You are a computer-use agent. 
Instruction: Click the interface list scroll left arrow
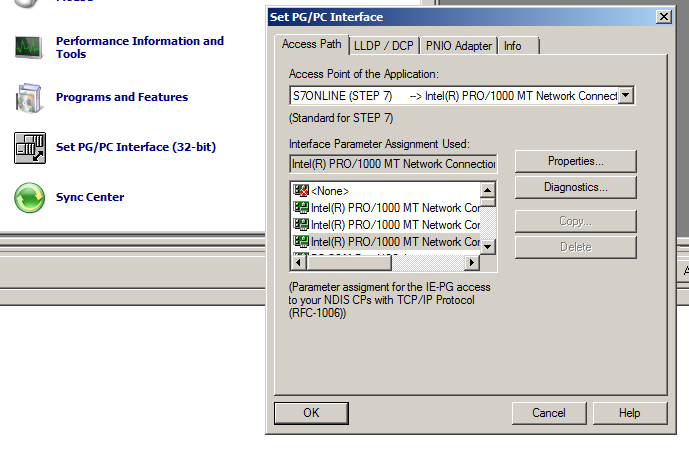pyautogui.click(x=299, y=263)
